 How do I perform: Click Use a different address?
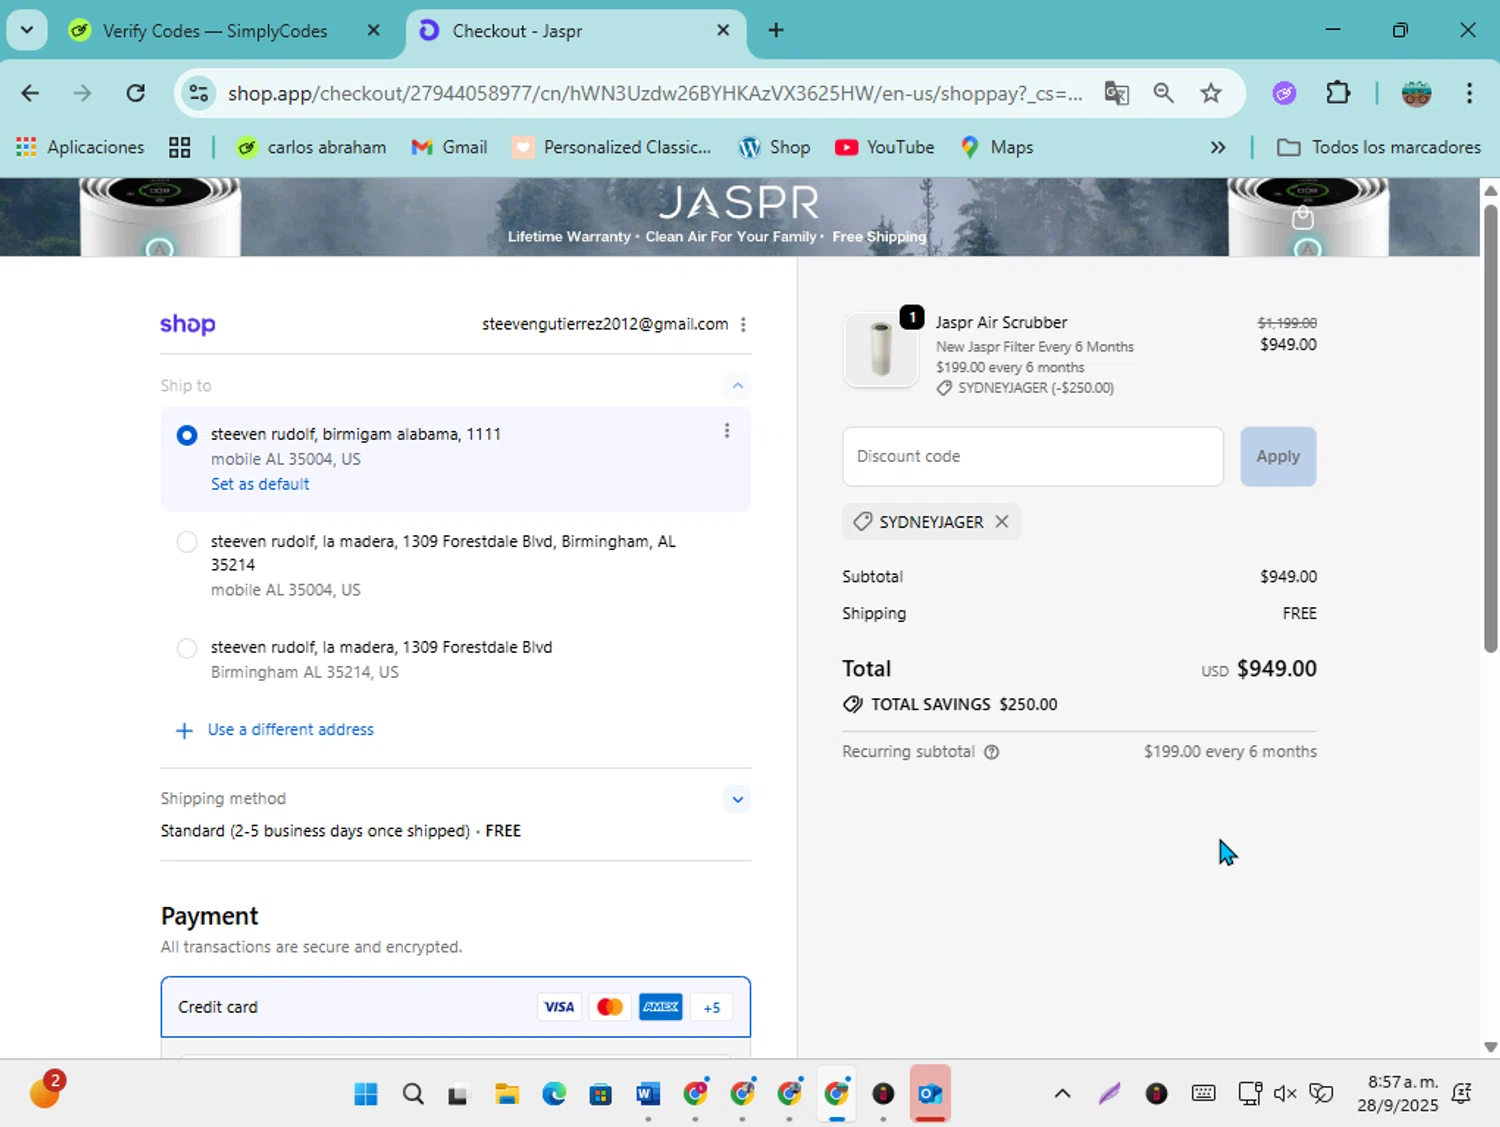290,730
